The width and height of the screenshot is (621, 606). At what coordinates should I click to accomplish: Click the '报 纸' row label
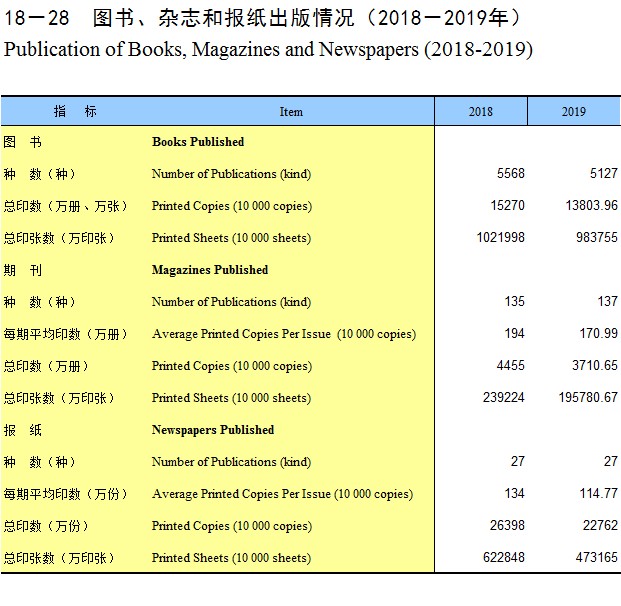23,430
